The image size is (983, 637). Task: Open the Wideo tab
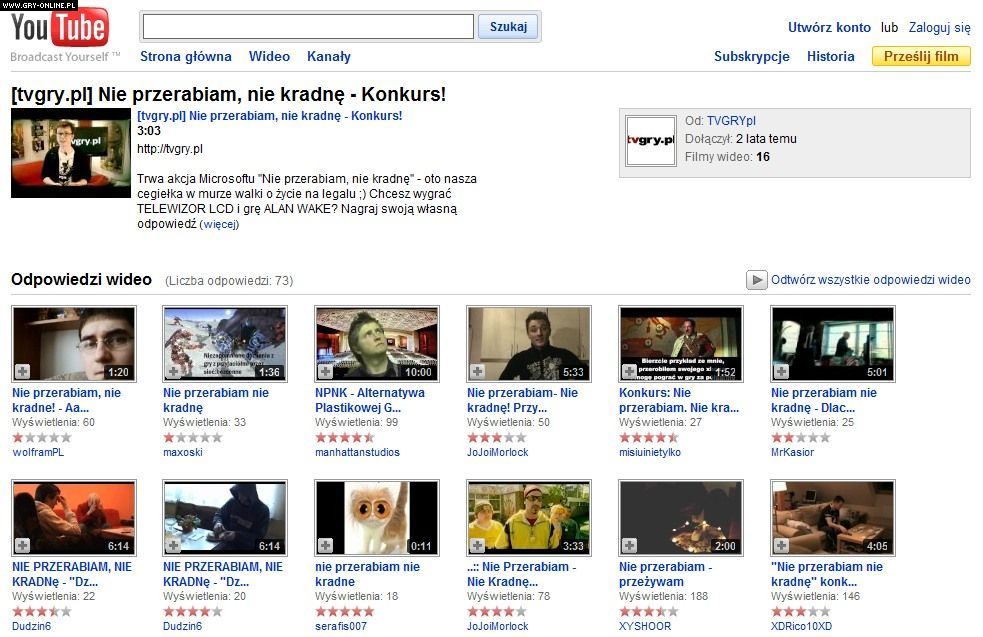[269, 57]
